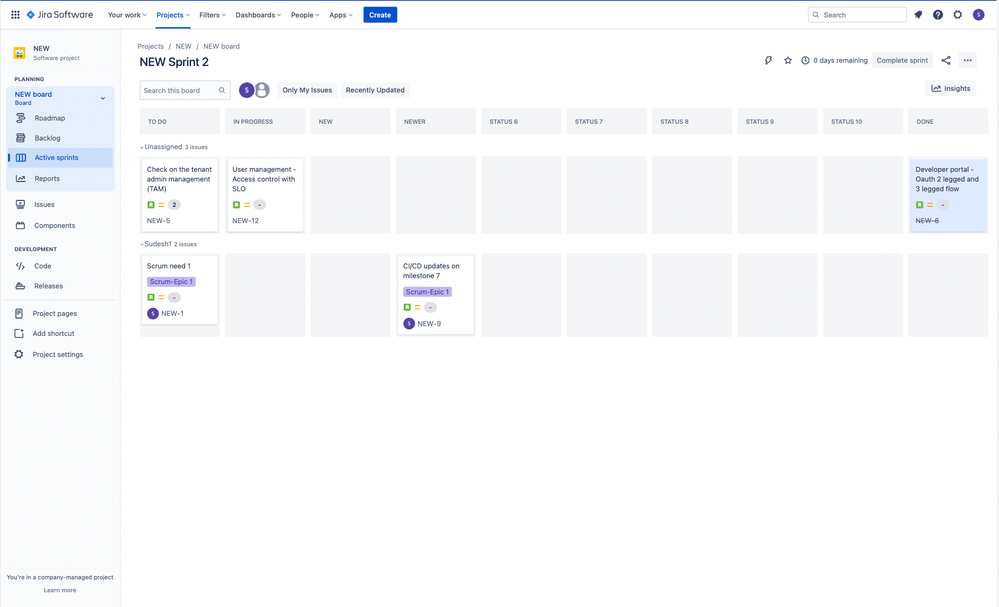Click the Search this board field

(180, 90)
